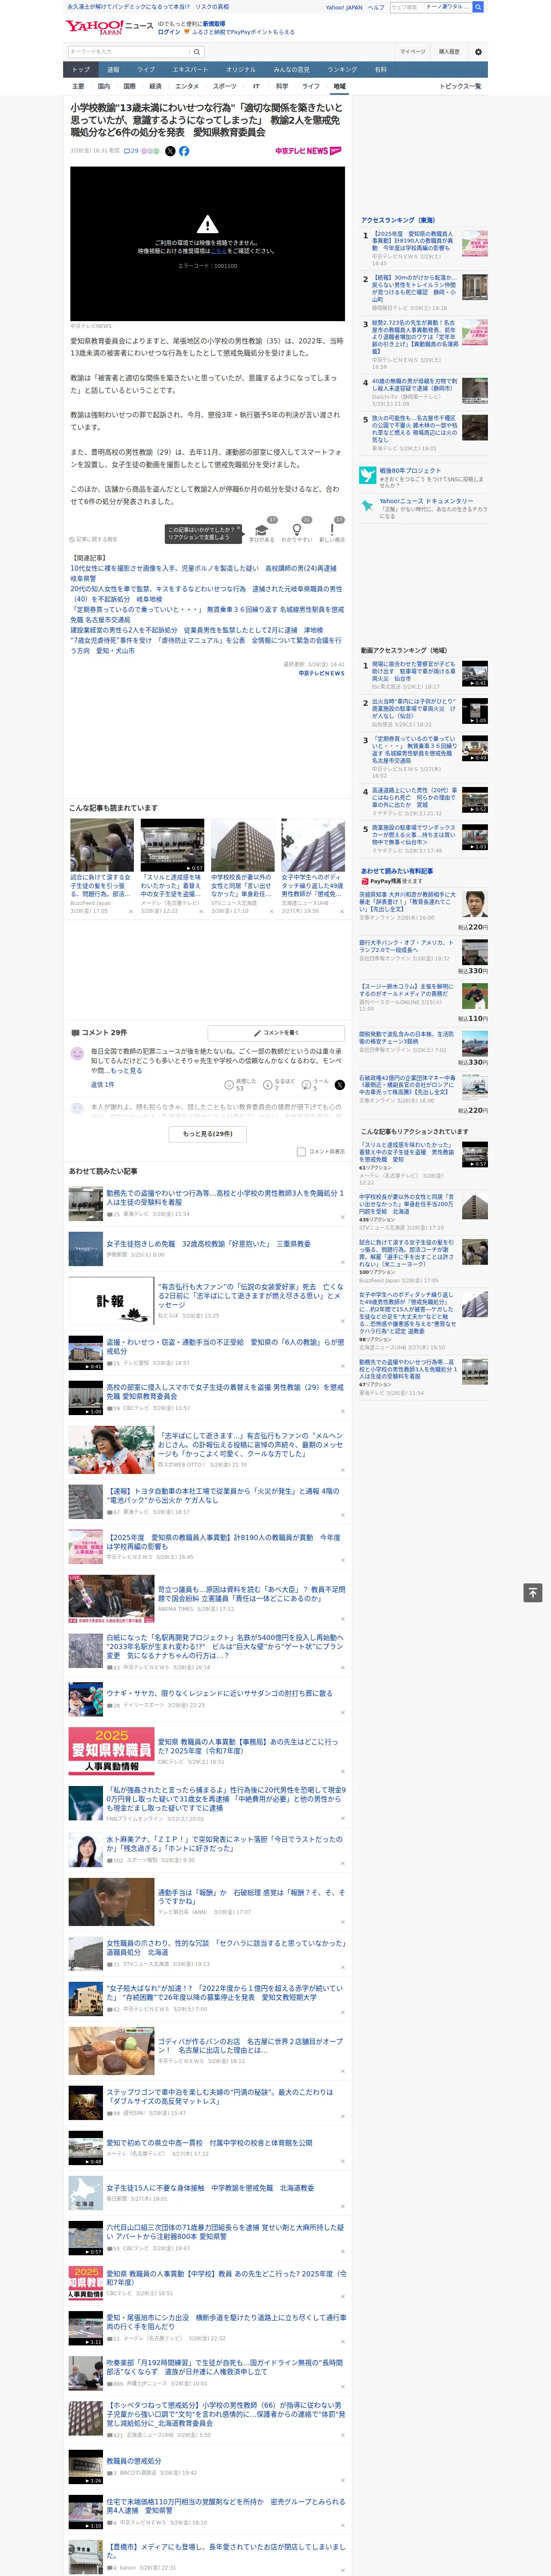This screenshot has width=551, height=2576.
Task: Select the みんなの意見 tab
Action: click(292, 69)
